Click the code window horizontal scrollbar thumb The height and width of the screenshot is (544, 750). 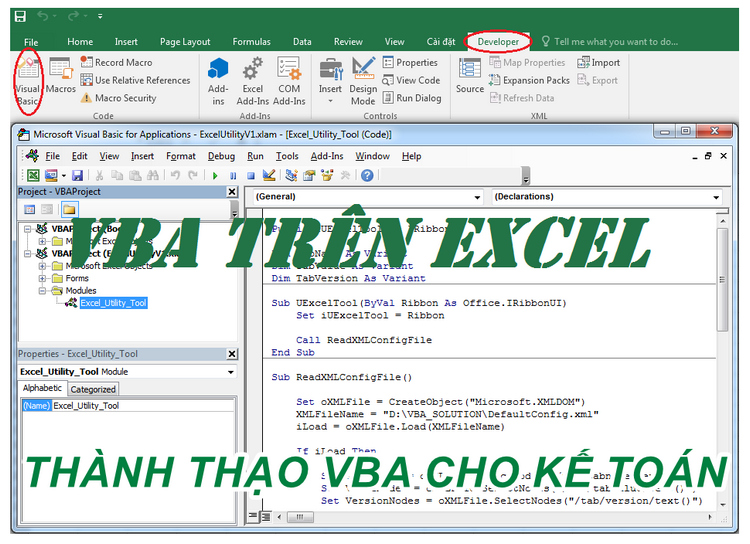point(300,517)
